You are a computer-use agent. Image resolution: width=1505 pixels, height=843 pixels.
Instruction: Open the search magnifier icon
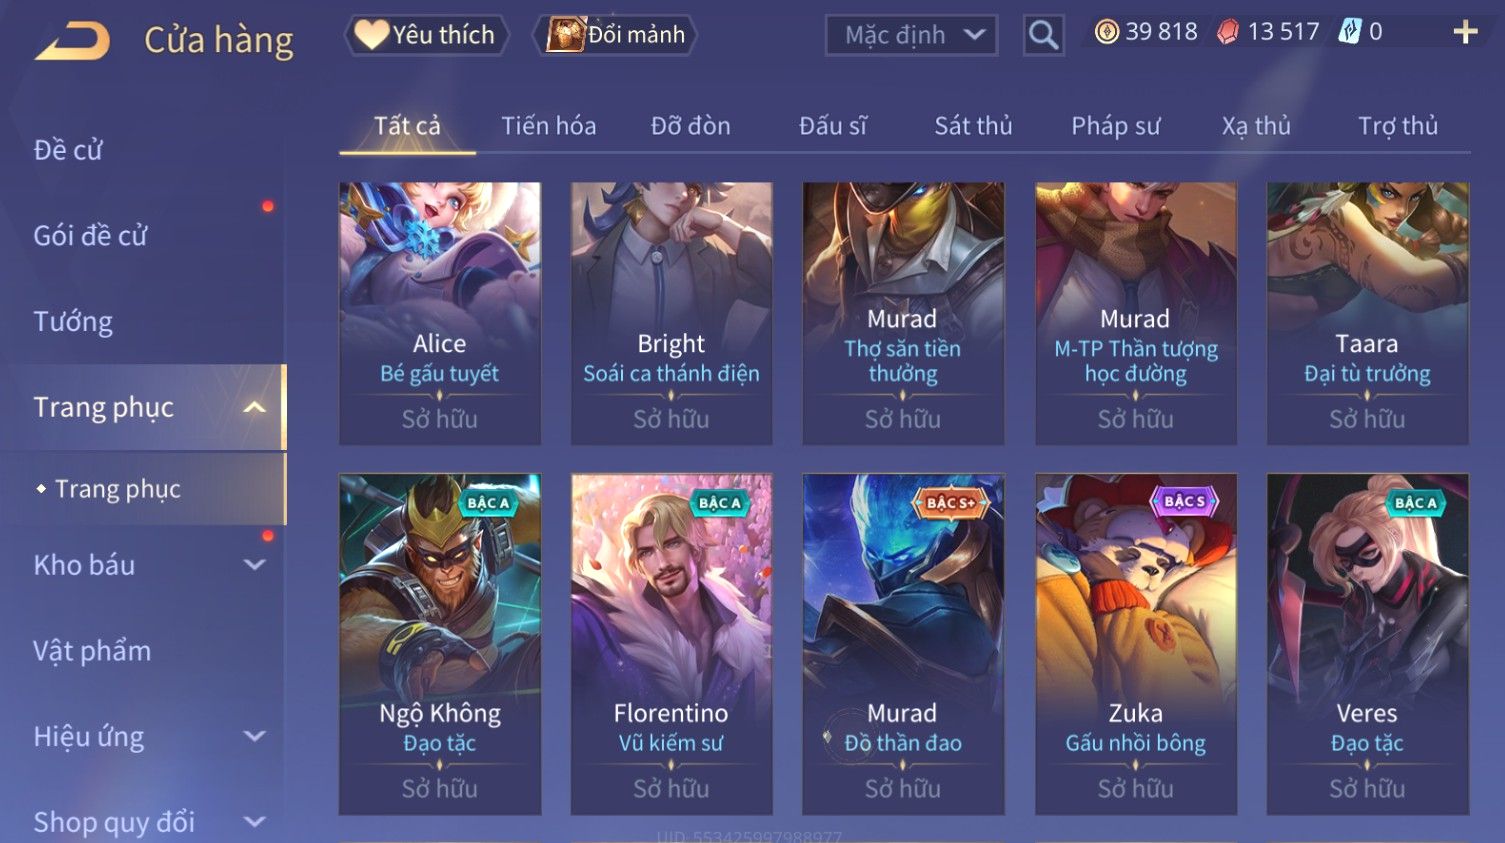point(1043,36)
